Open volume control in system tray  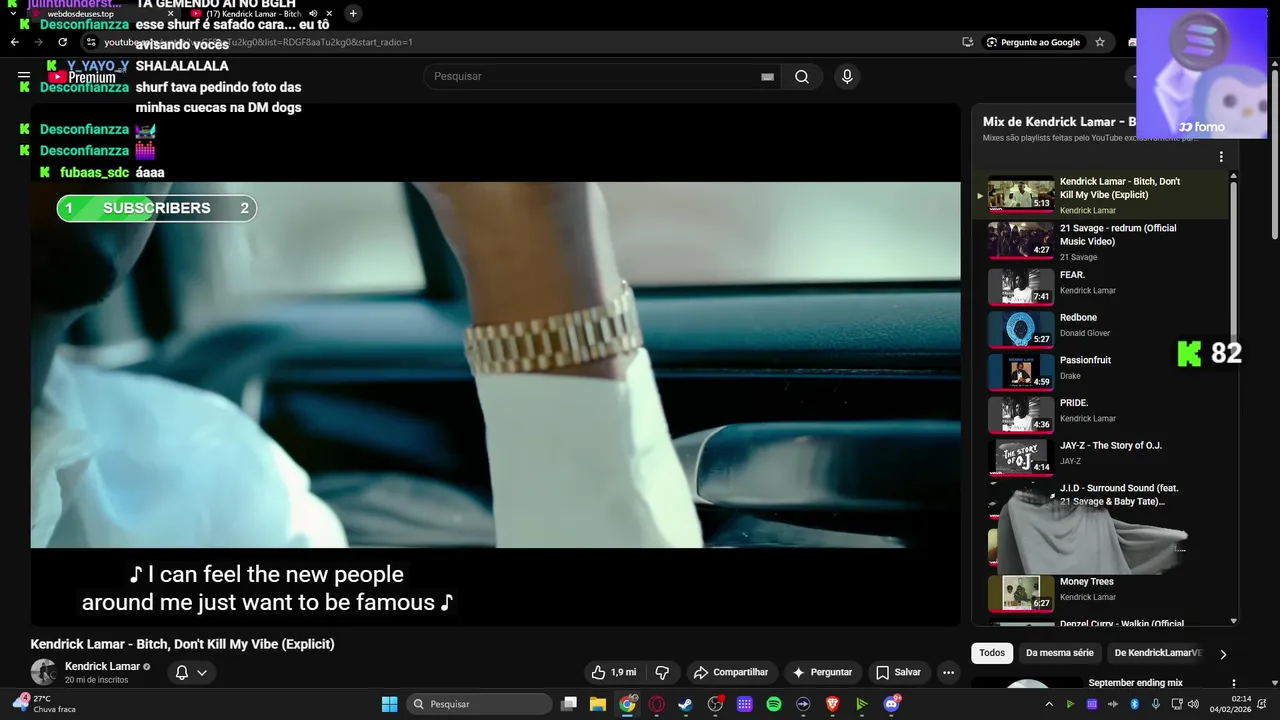point(1193,704)
